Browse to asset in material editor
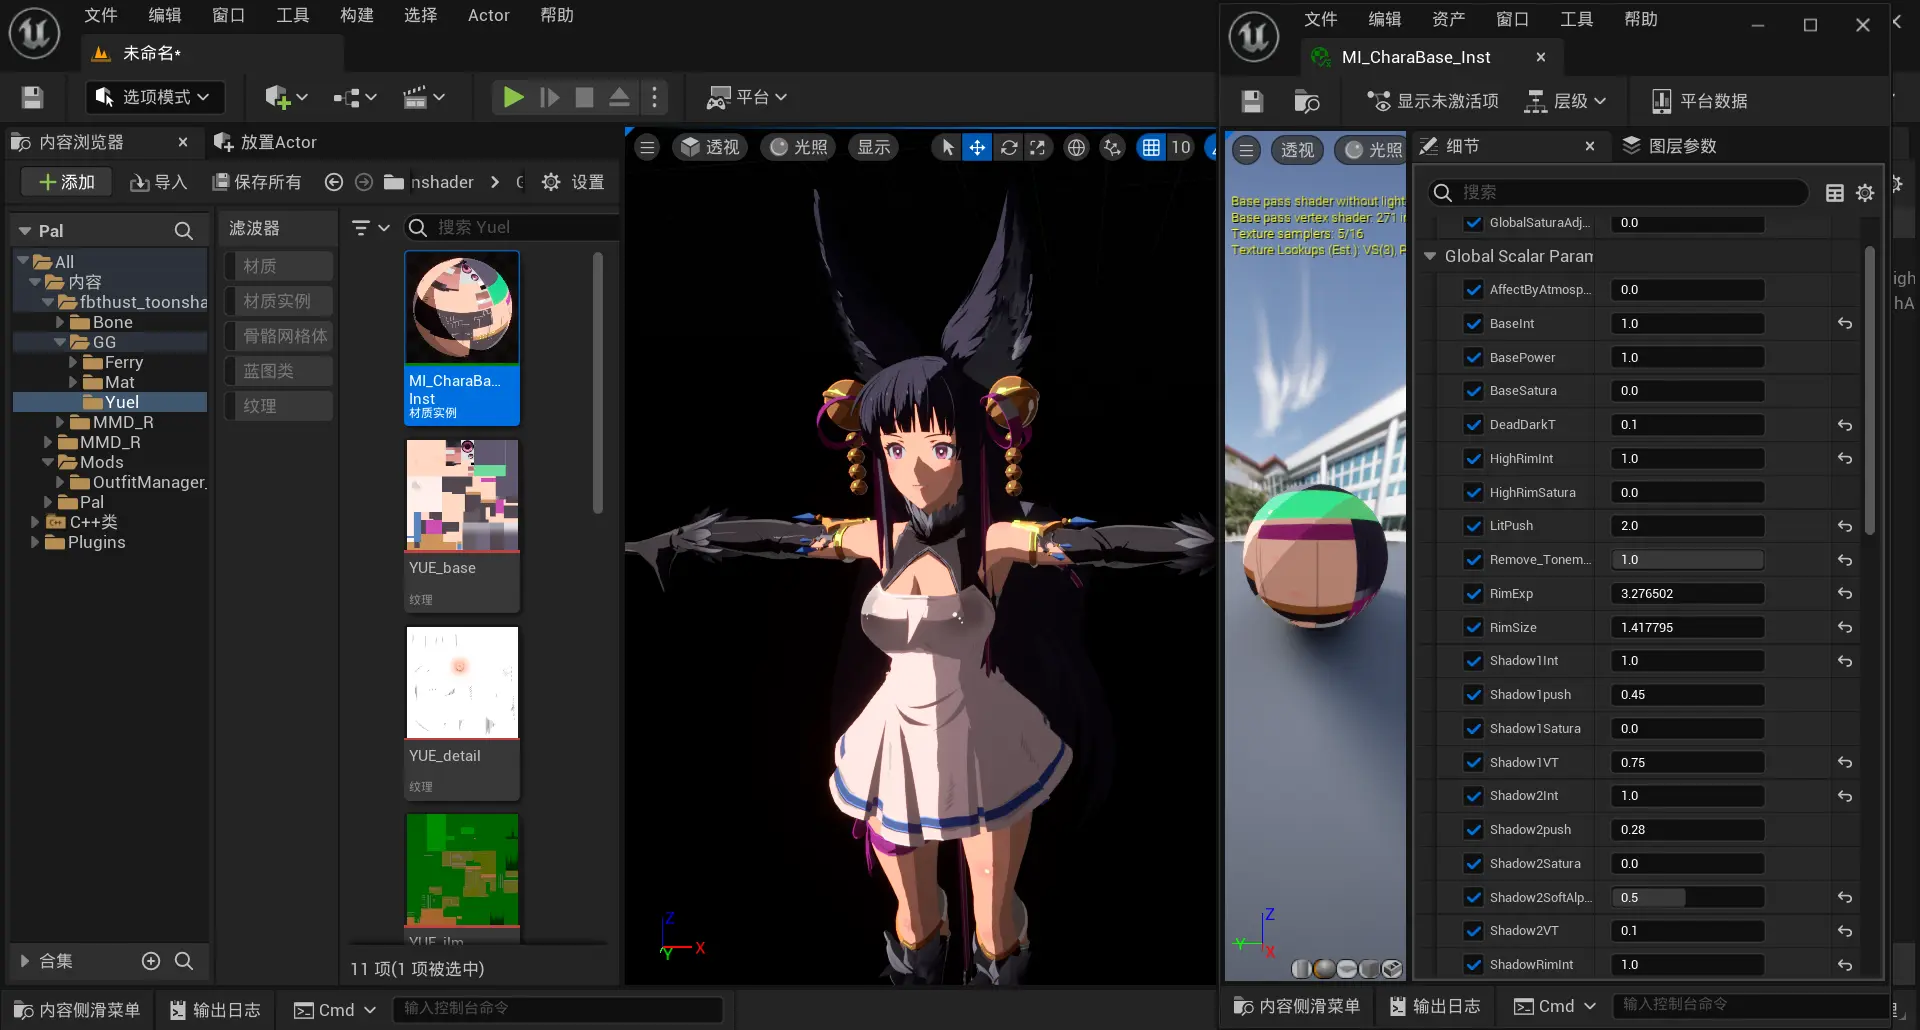 [1306, 101]
